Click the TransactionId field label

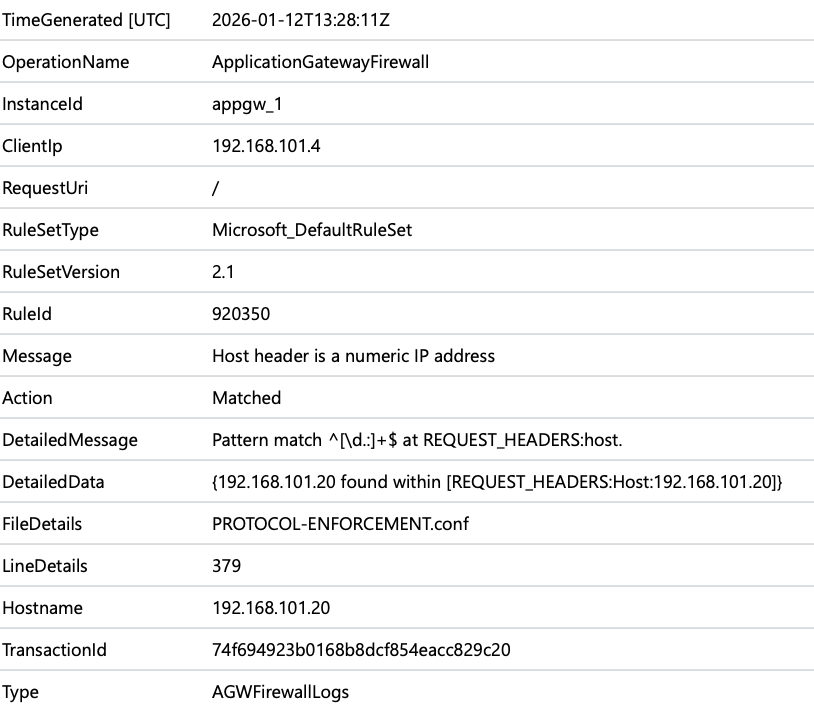54,650
